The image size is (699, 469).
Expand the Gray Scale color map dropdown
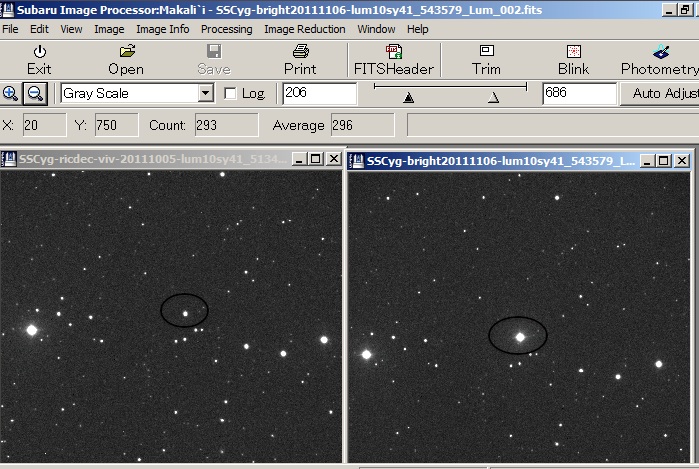pyautogui.click(x=206, y=93)
